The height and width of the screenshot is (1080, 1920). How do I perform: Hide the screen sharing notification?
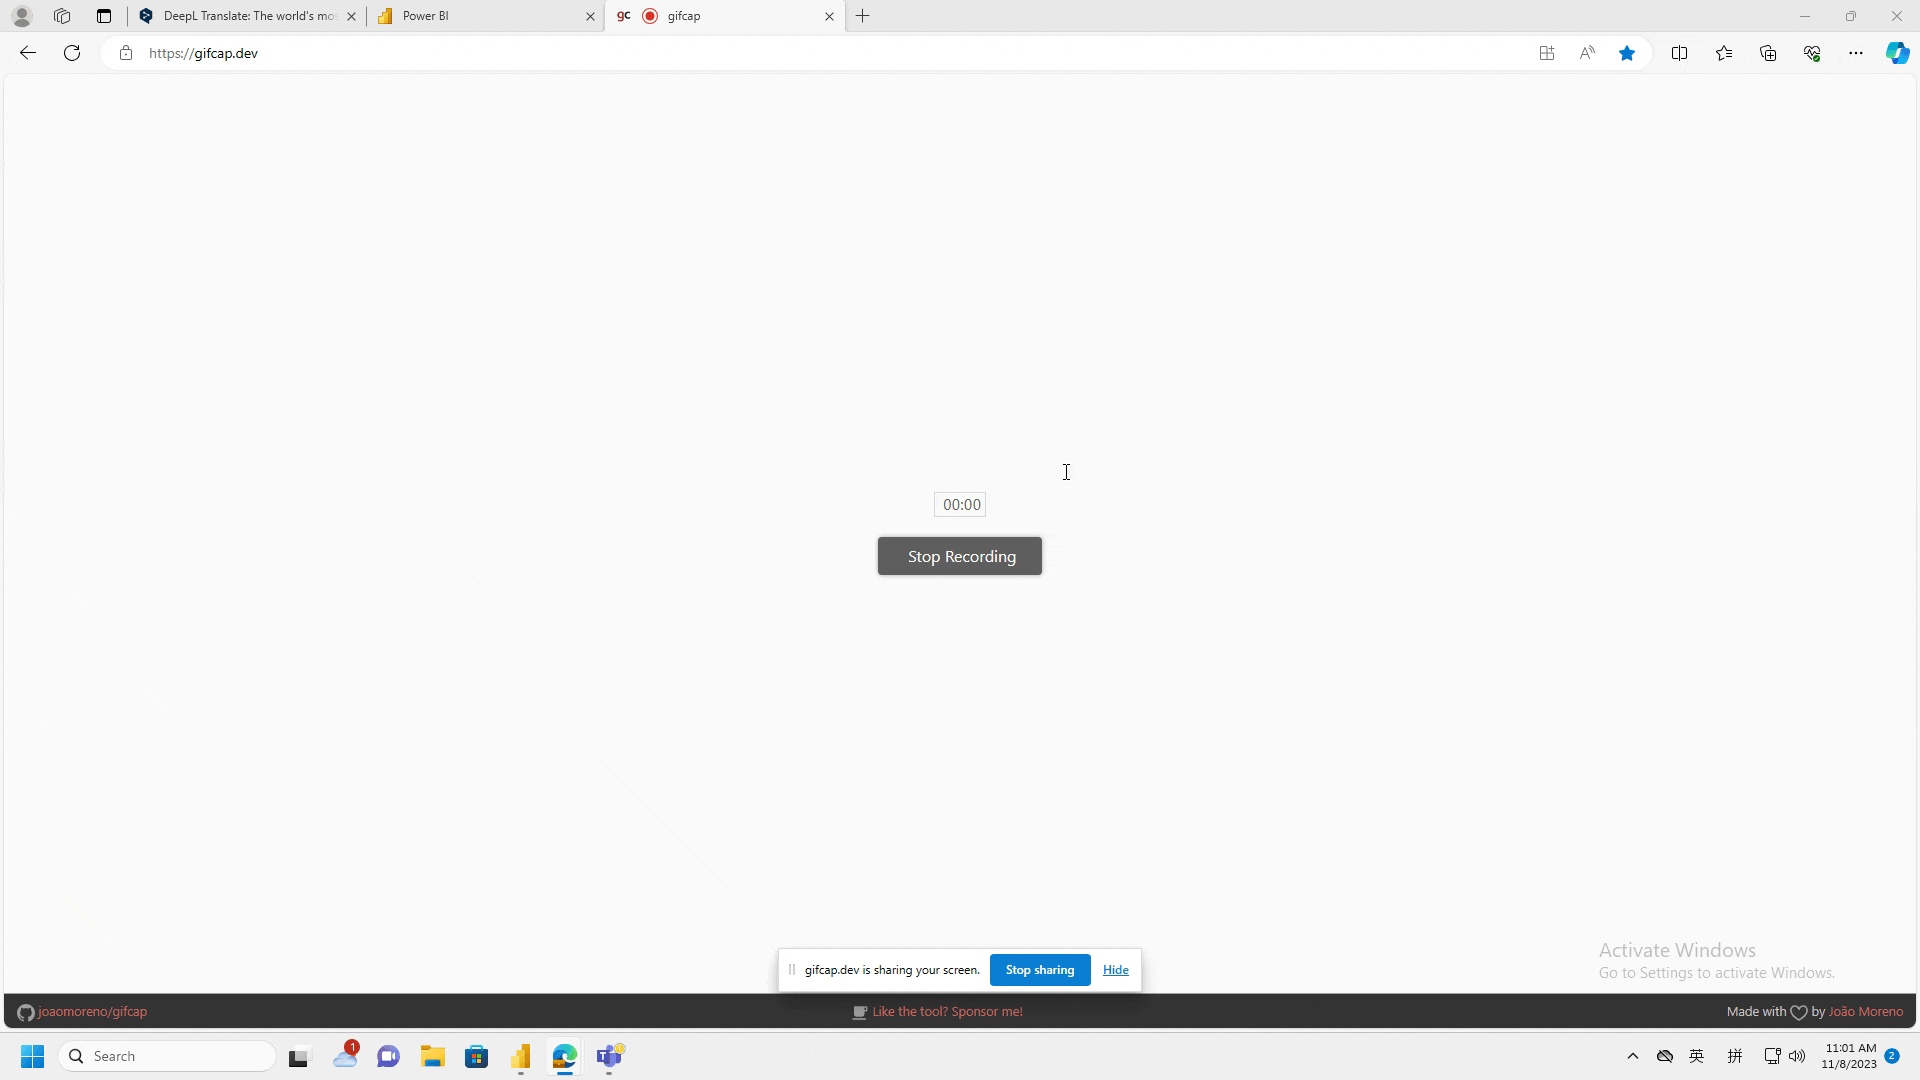(1116, 970)
